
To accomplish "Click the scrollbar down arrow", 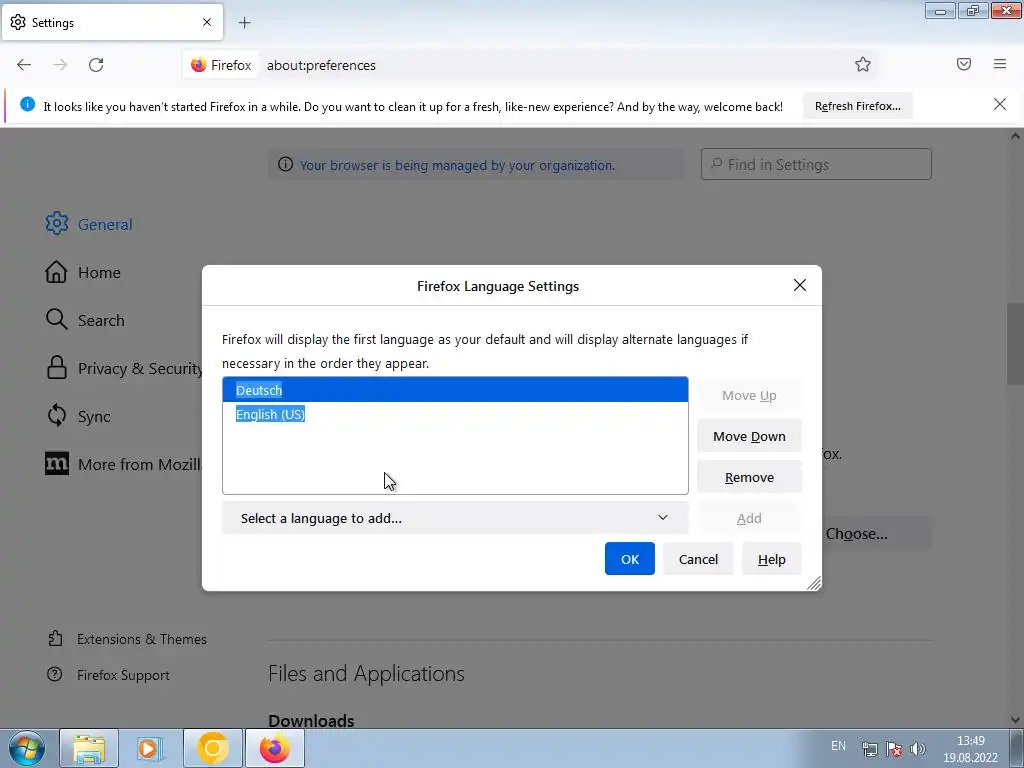I will click(1015, 720).
